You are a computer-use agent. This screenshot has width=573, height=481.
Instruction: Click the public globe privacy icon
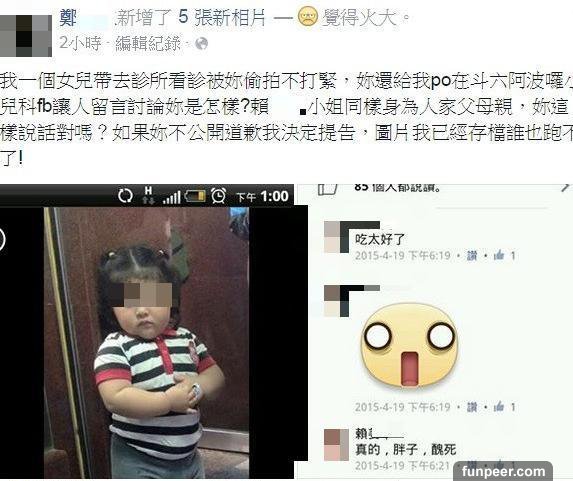pos(202,44)
